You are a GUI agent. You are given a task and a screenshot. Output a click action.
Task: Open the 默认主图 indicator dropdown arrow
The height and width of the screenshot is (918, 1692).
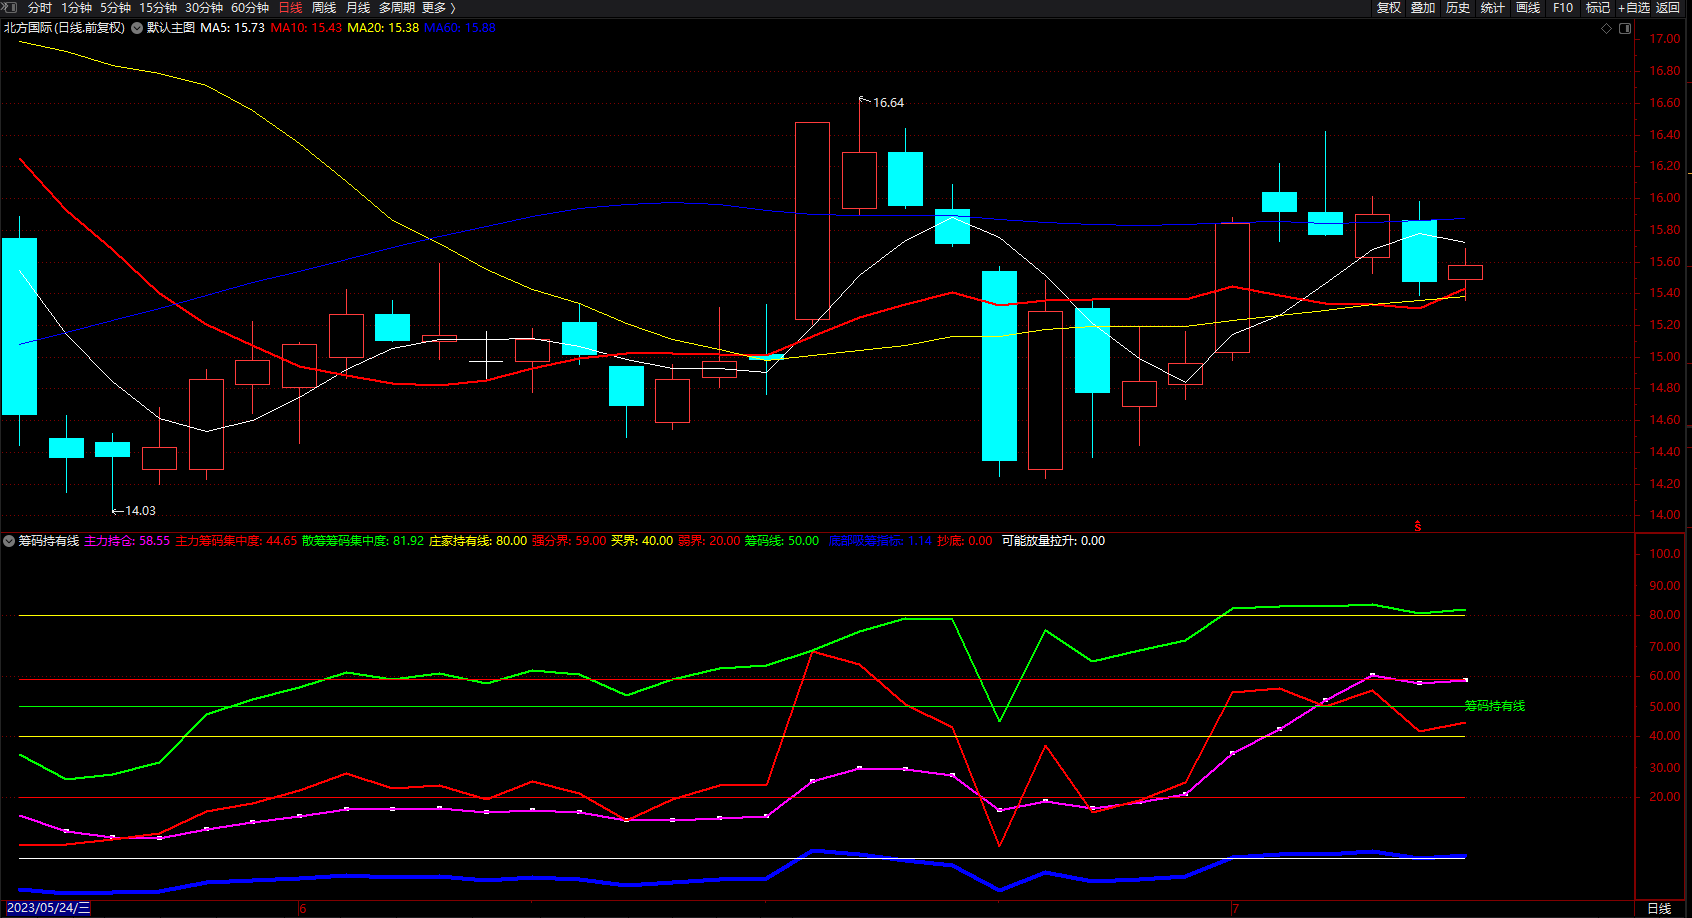137,28
